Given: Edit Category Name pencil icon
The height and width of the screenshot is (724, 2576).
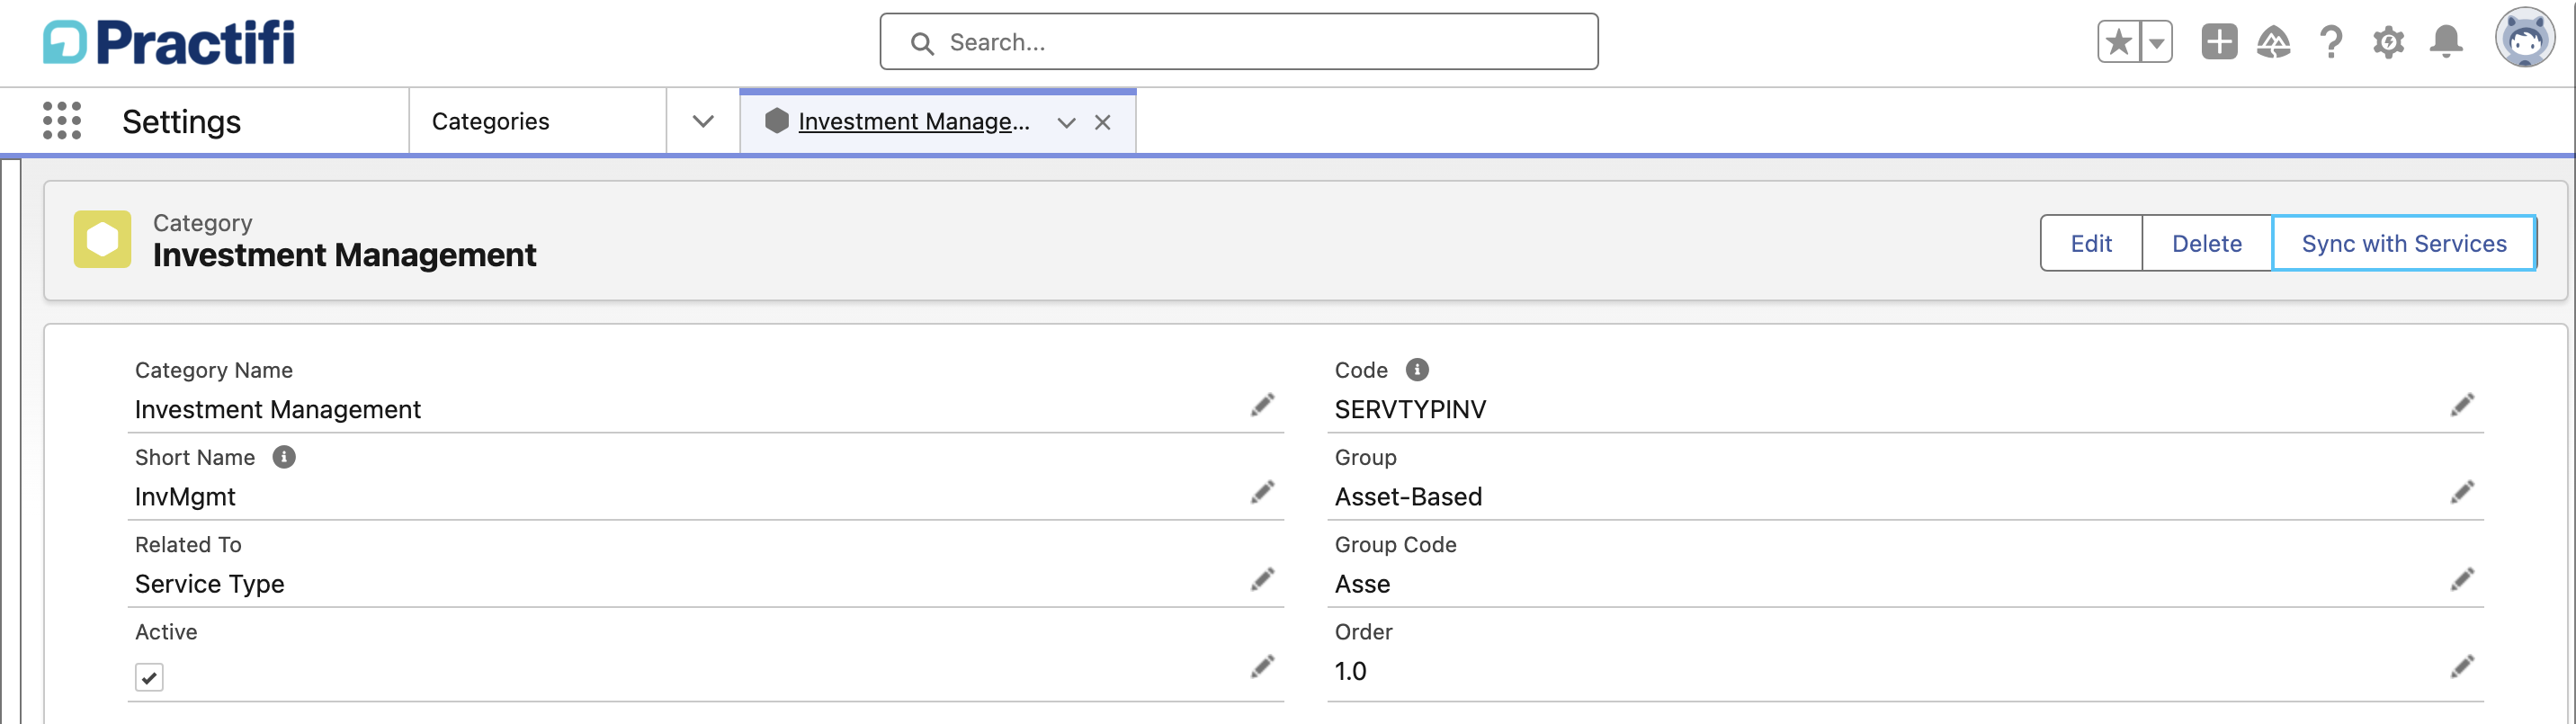Looking at the screenshot, I should coord(1262,405).
